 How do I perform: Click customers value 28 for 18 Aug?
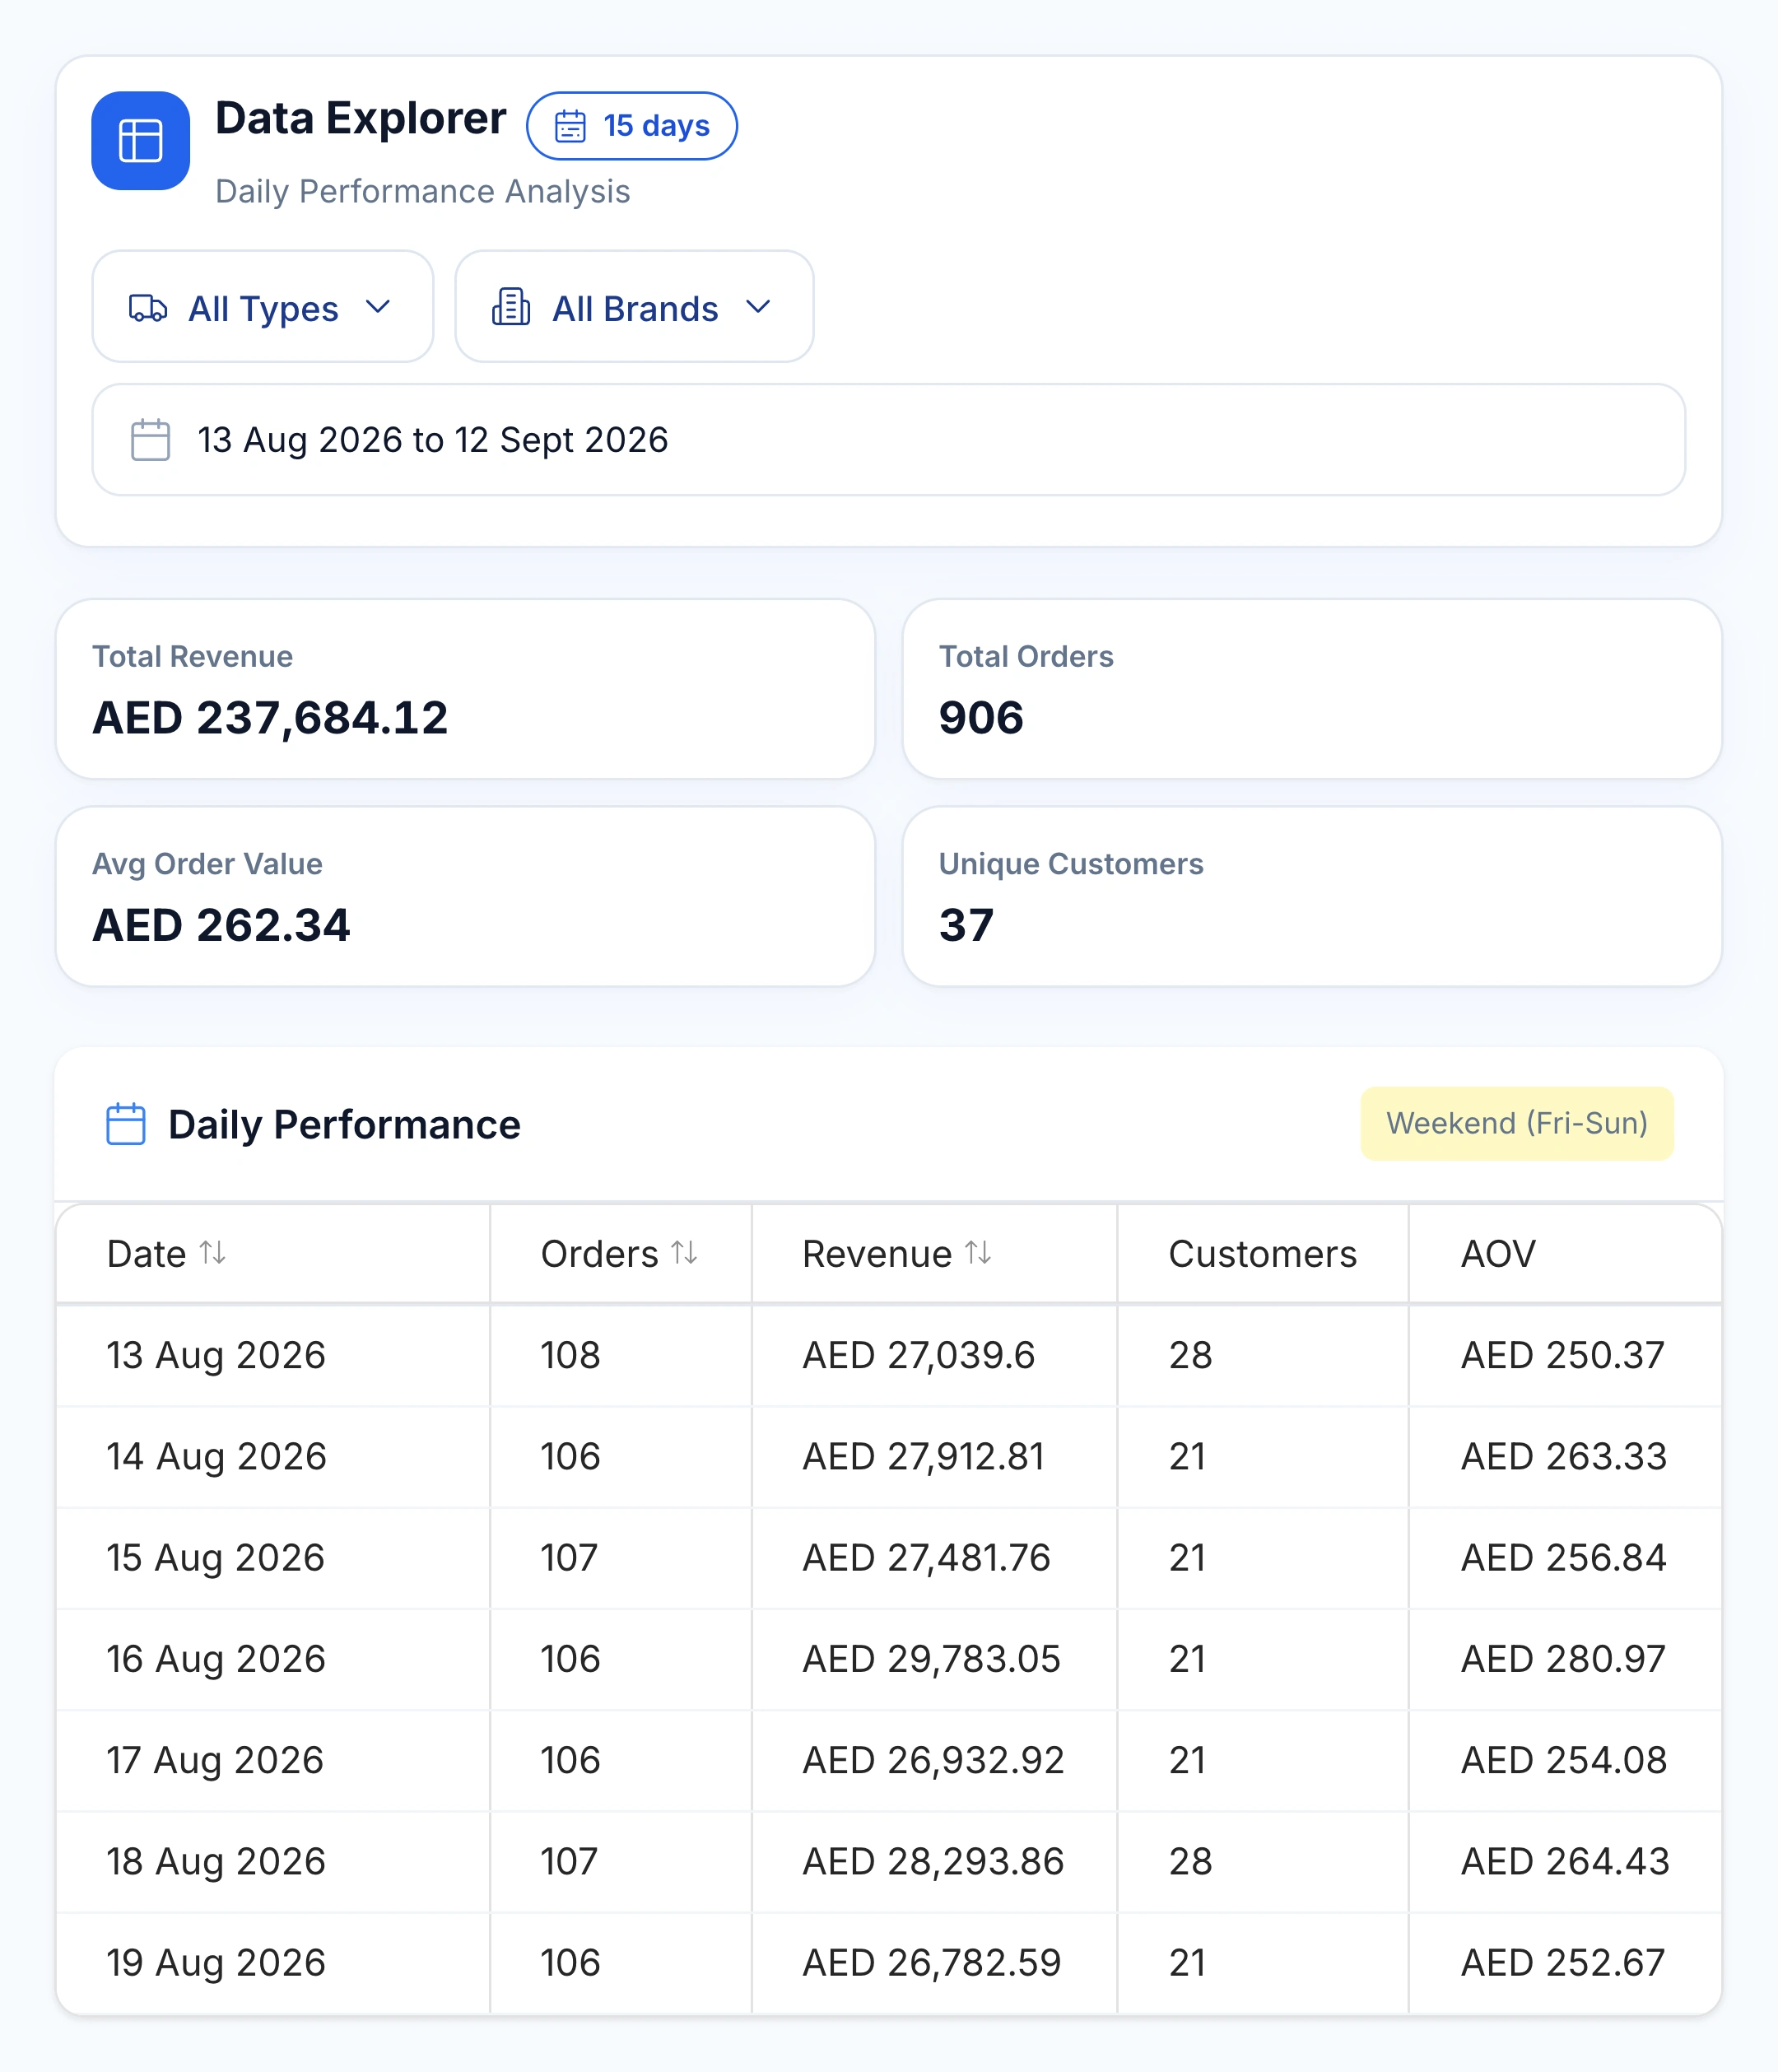1190,1861
